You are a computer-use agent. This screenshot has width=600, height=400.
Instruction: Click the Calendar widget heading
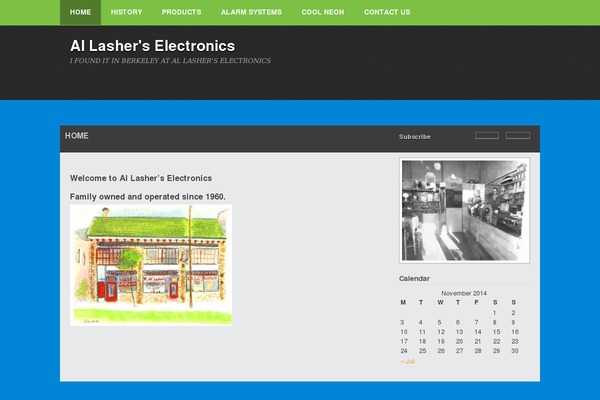(x=414, y=278)
